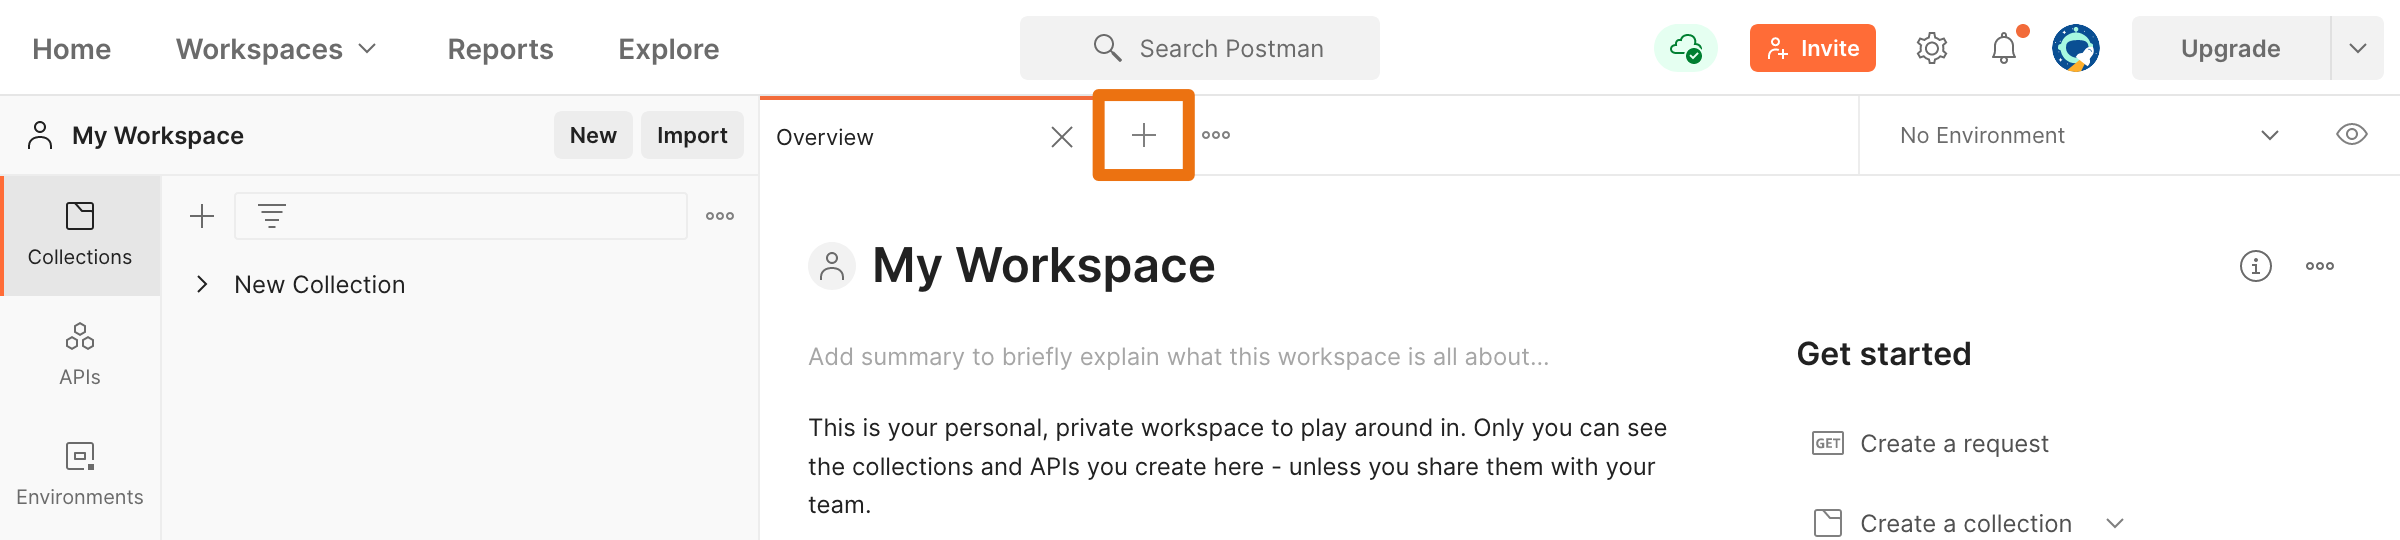Open the settings gear icon
This screenshot has width=2400, height=540.
(x=1931, y=48)
